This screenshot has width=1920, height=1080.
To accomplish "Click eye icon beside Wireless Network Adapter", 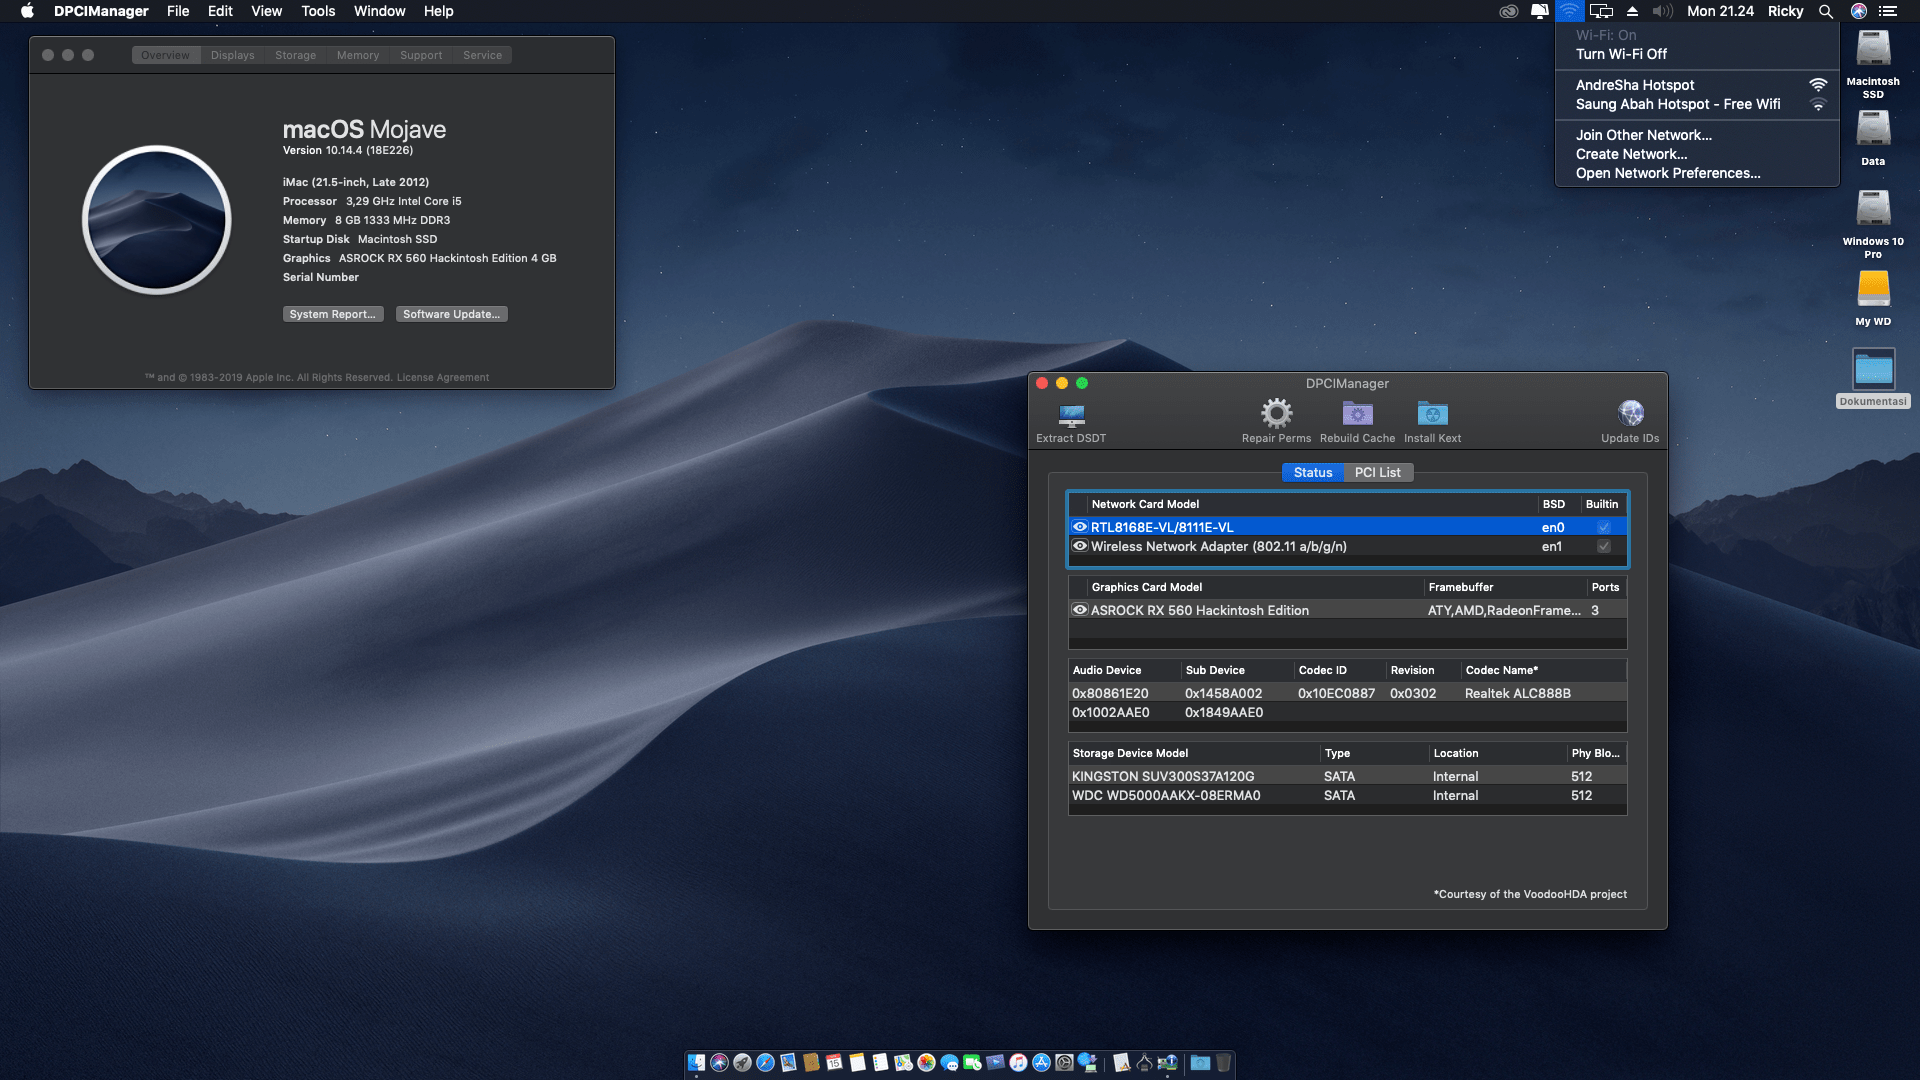I will (1080, 546).
